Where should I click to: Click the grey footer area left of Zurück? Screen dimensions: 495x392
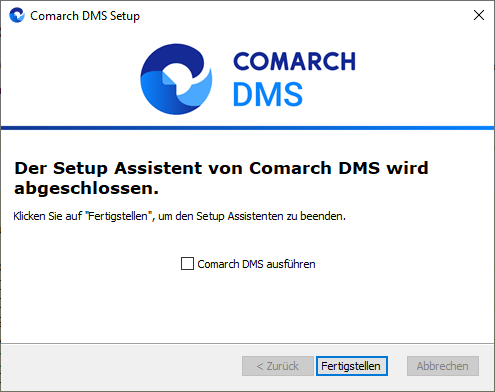(x=120, y=366)
